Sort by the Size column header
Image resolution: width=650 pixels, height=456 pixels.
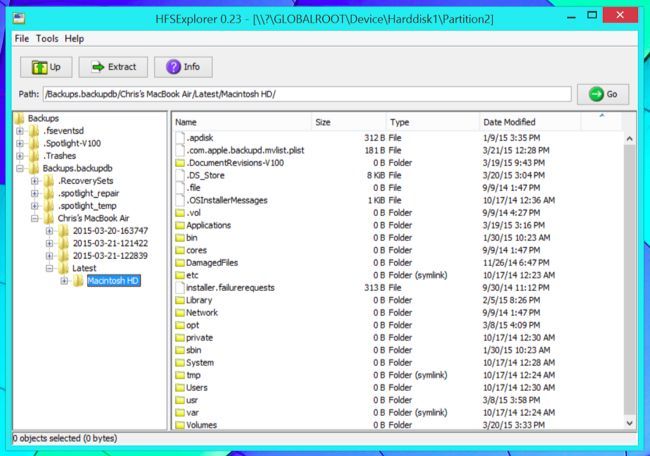349,122
